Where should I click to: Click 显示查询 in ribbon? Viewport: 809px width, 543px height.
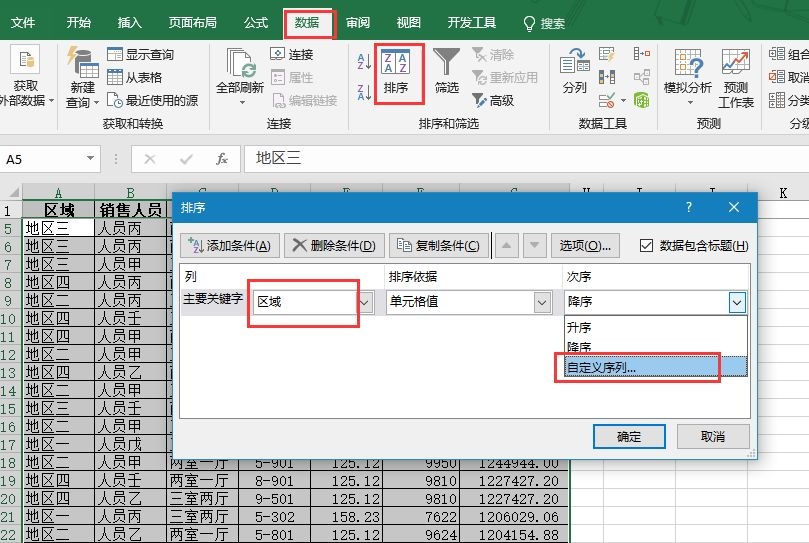tap(140, 54)
